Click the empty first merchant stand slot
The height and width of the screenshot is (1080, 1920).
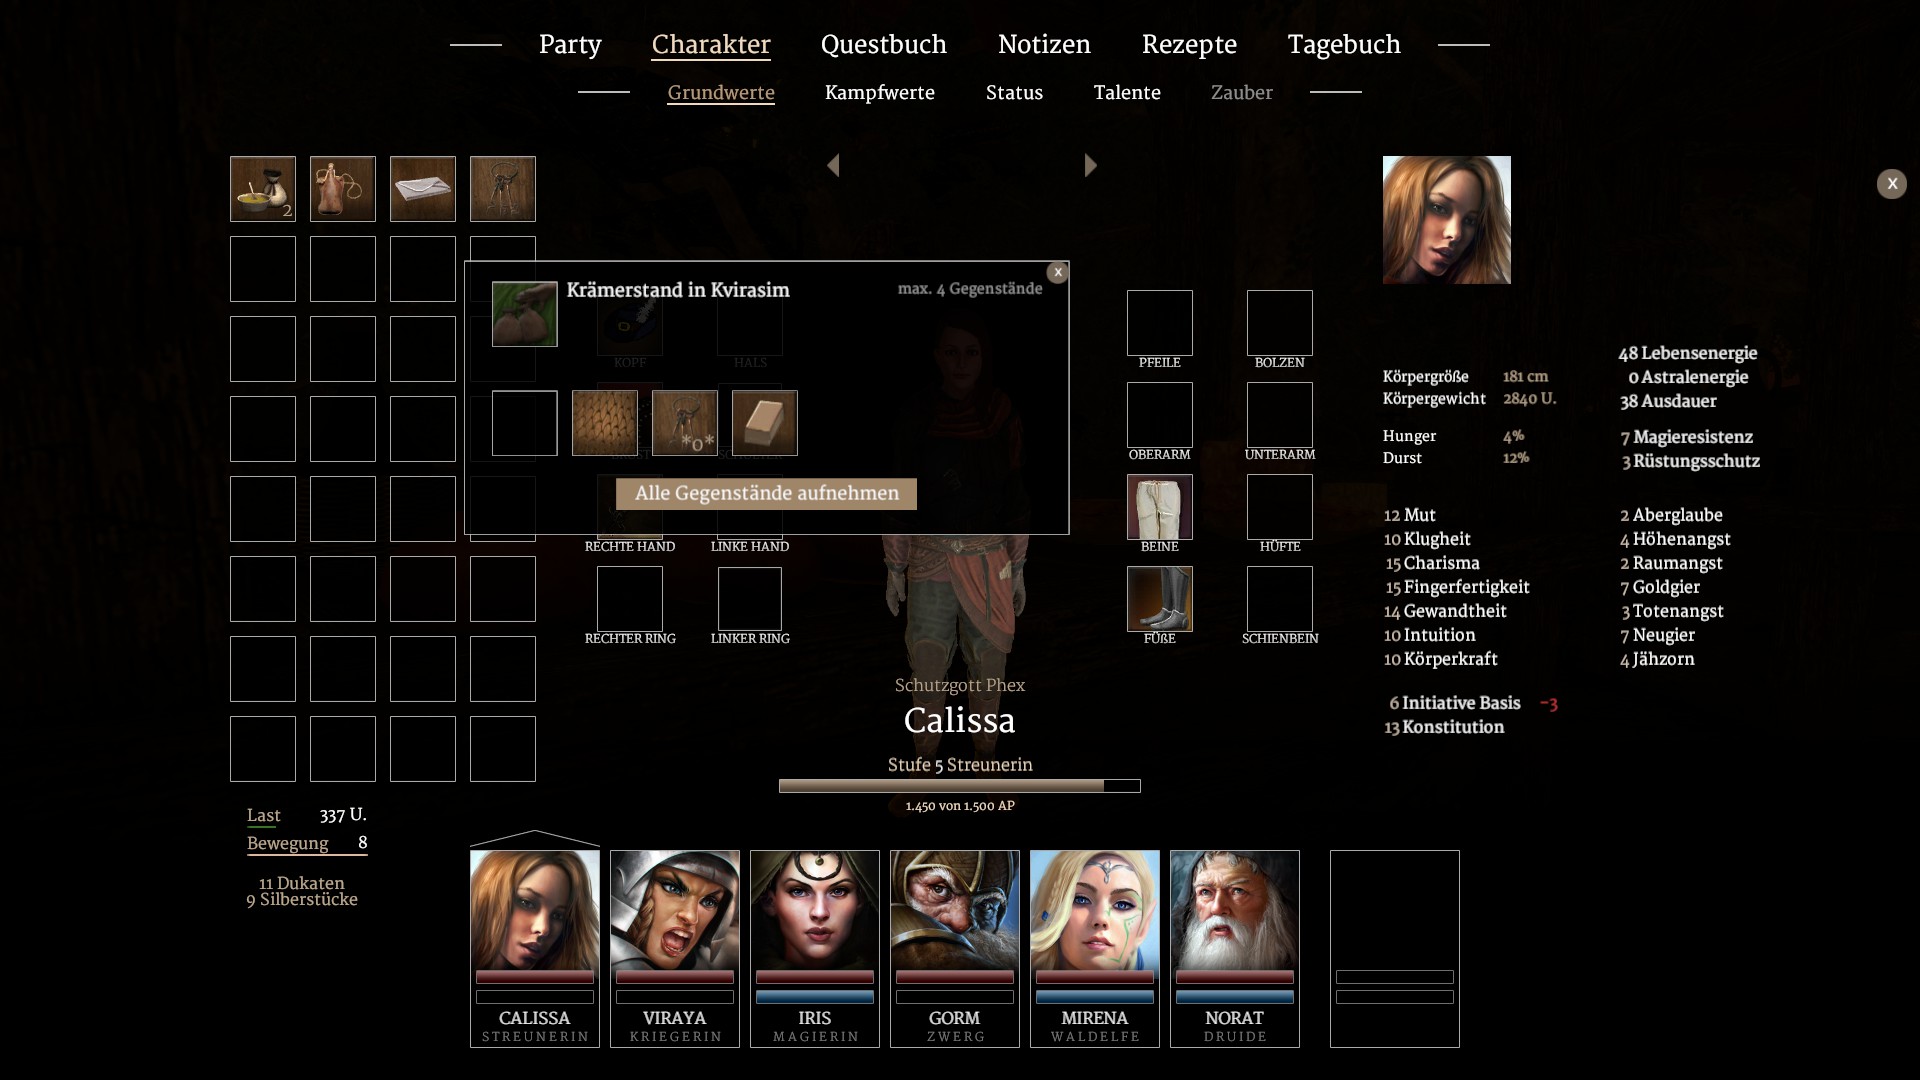pyautogui.click(x=525, y=423)
